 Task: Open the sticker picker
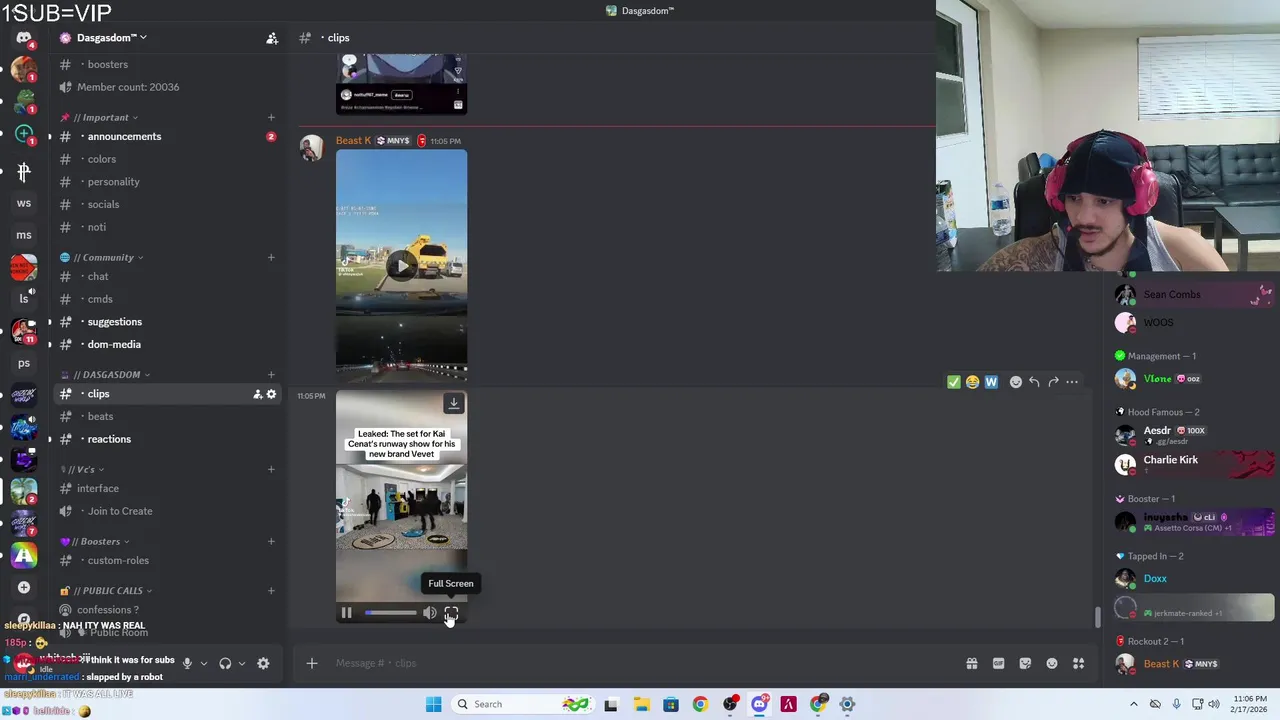click(1025, 663)
